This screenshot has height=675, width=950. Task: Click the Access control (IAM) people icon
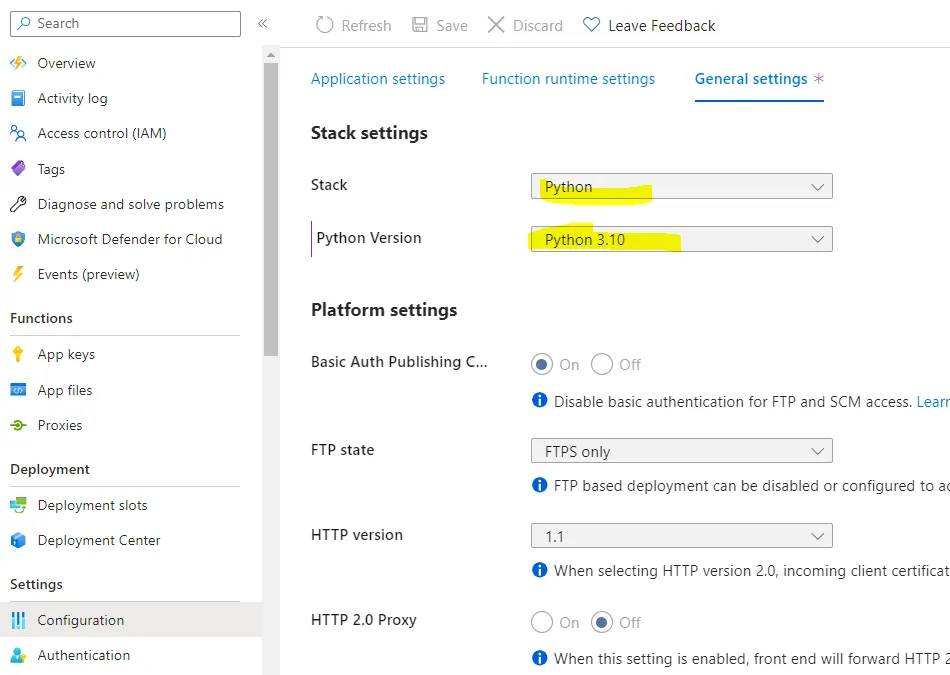(18, 133)
